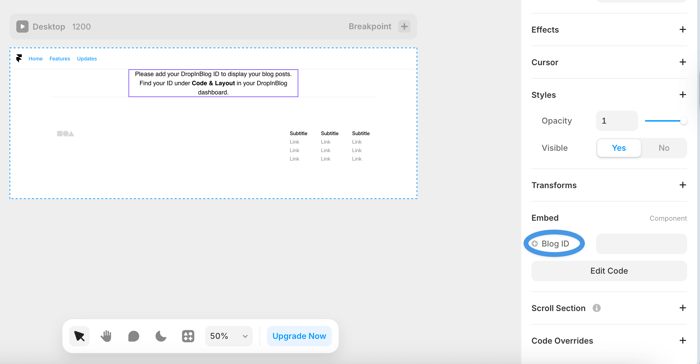Click the Upgrade Now button

coord(299,336)
